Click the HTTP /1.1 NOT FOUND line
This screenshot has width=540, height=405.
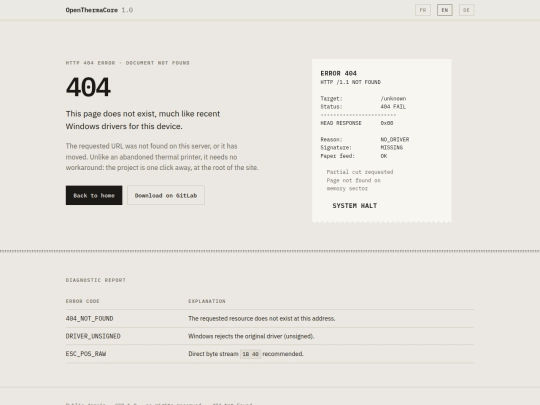pyautogui.click(x=351, y=82)
